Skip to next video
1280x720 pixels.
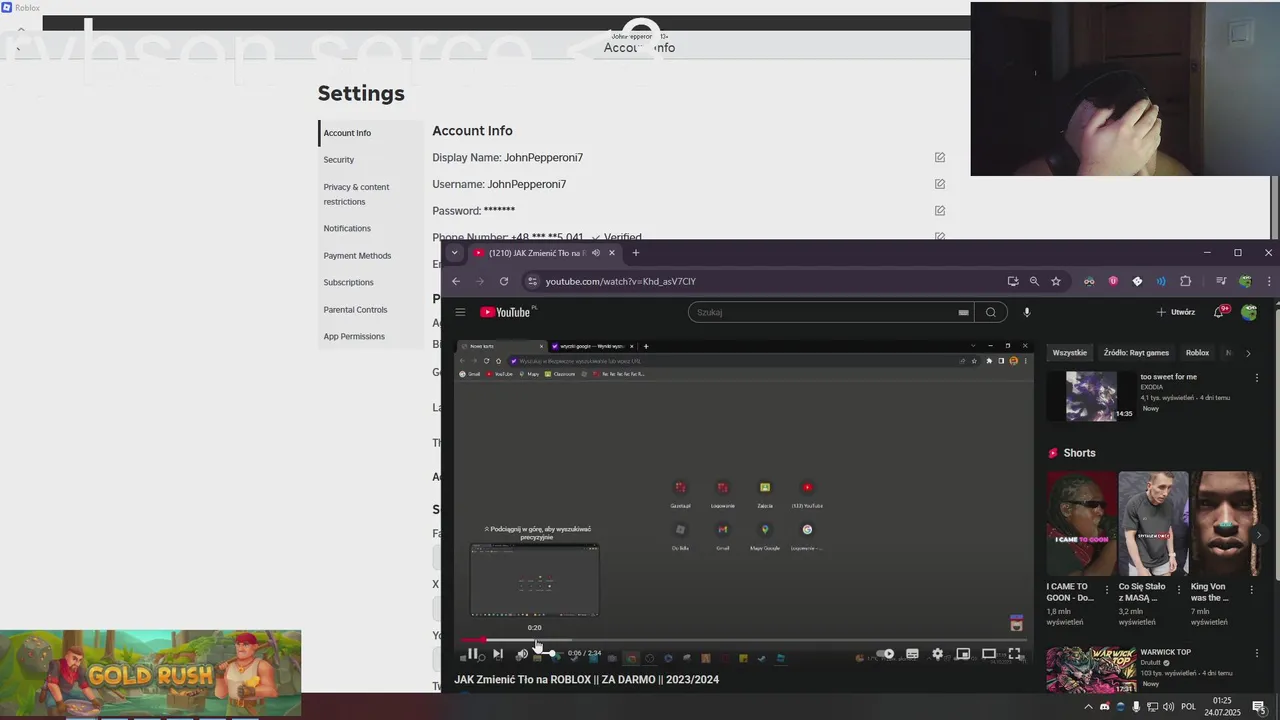(x=498, y=654)
